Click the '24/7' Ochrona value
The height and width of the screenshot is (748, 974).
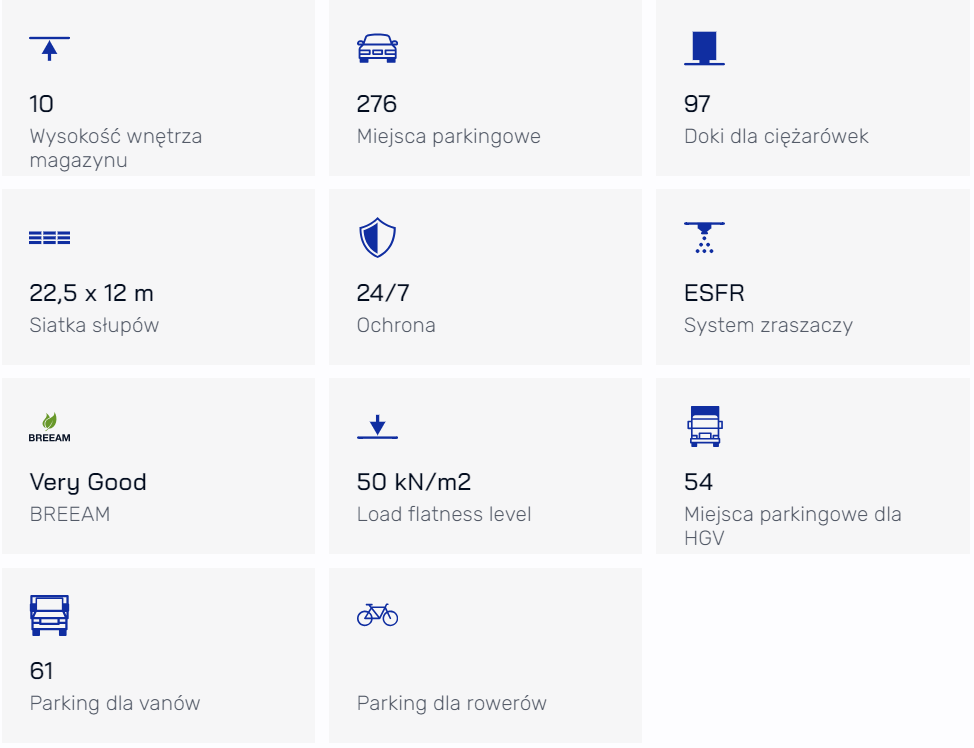tap(383, 293)
